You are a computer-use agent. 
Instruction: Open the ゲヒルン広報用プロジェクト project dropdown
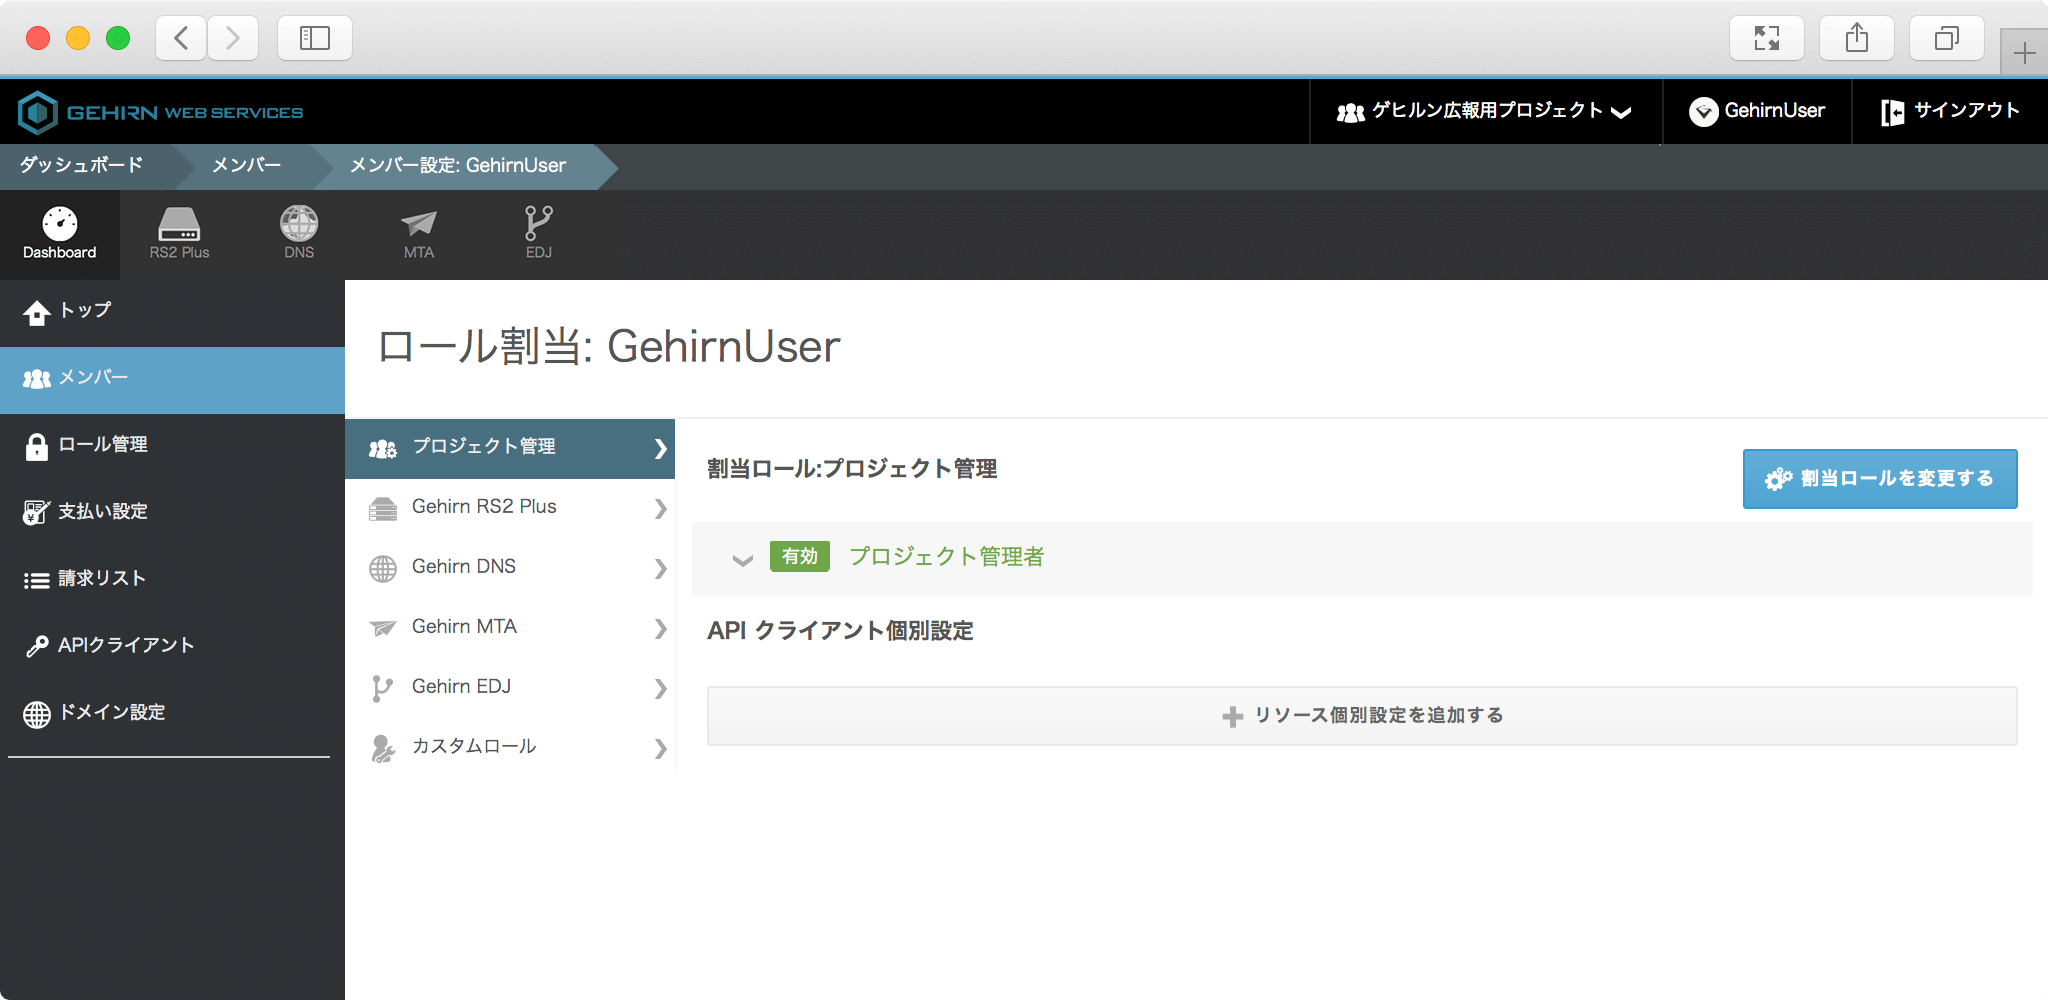point(1484,111)
